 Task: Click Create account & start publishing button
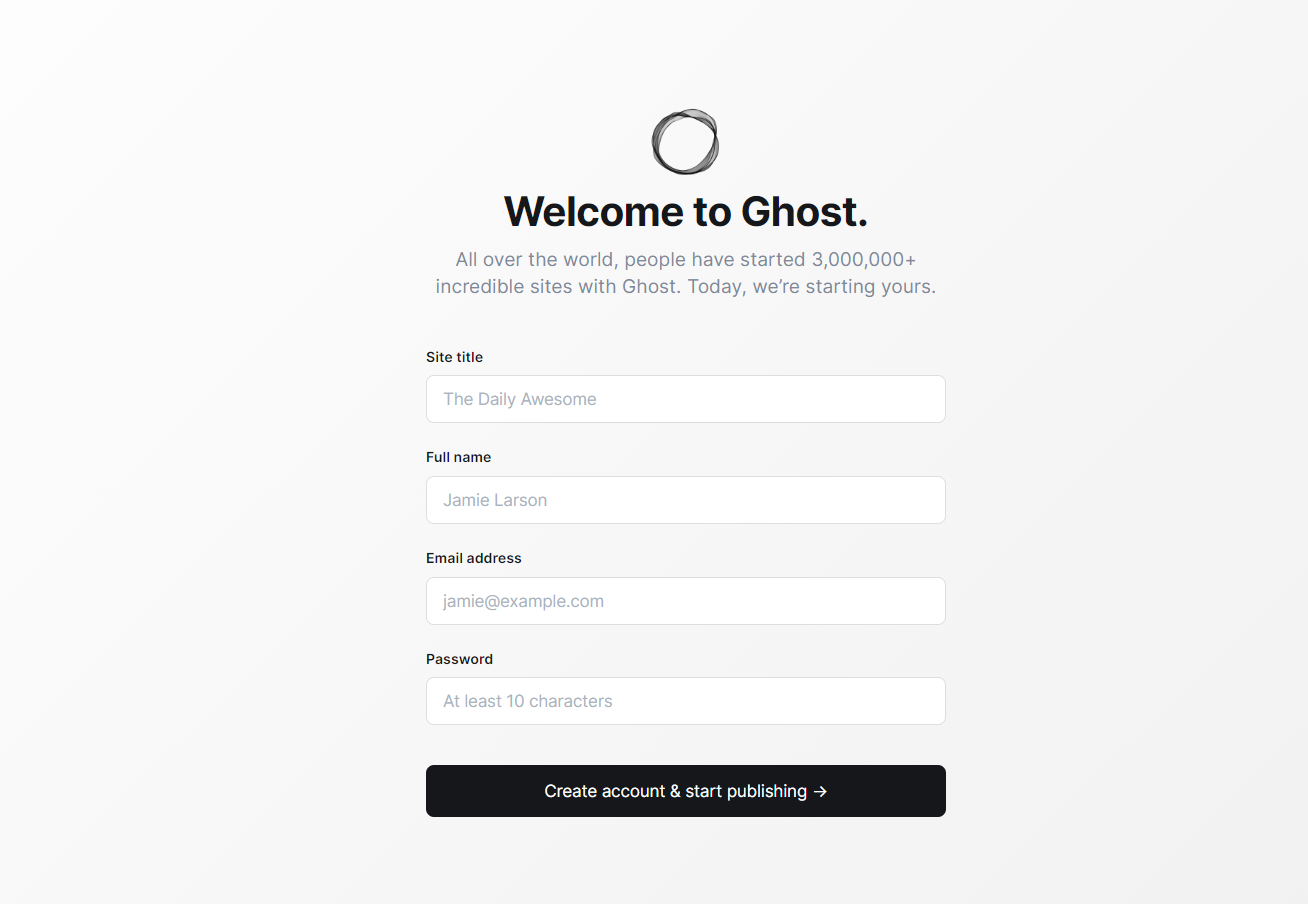(x=686, y=791)
